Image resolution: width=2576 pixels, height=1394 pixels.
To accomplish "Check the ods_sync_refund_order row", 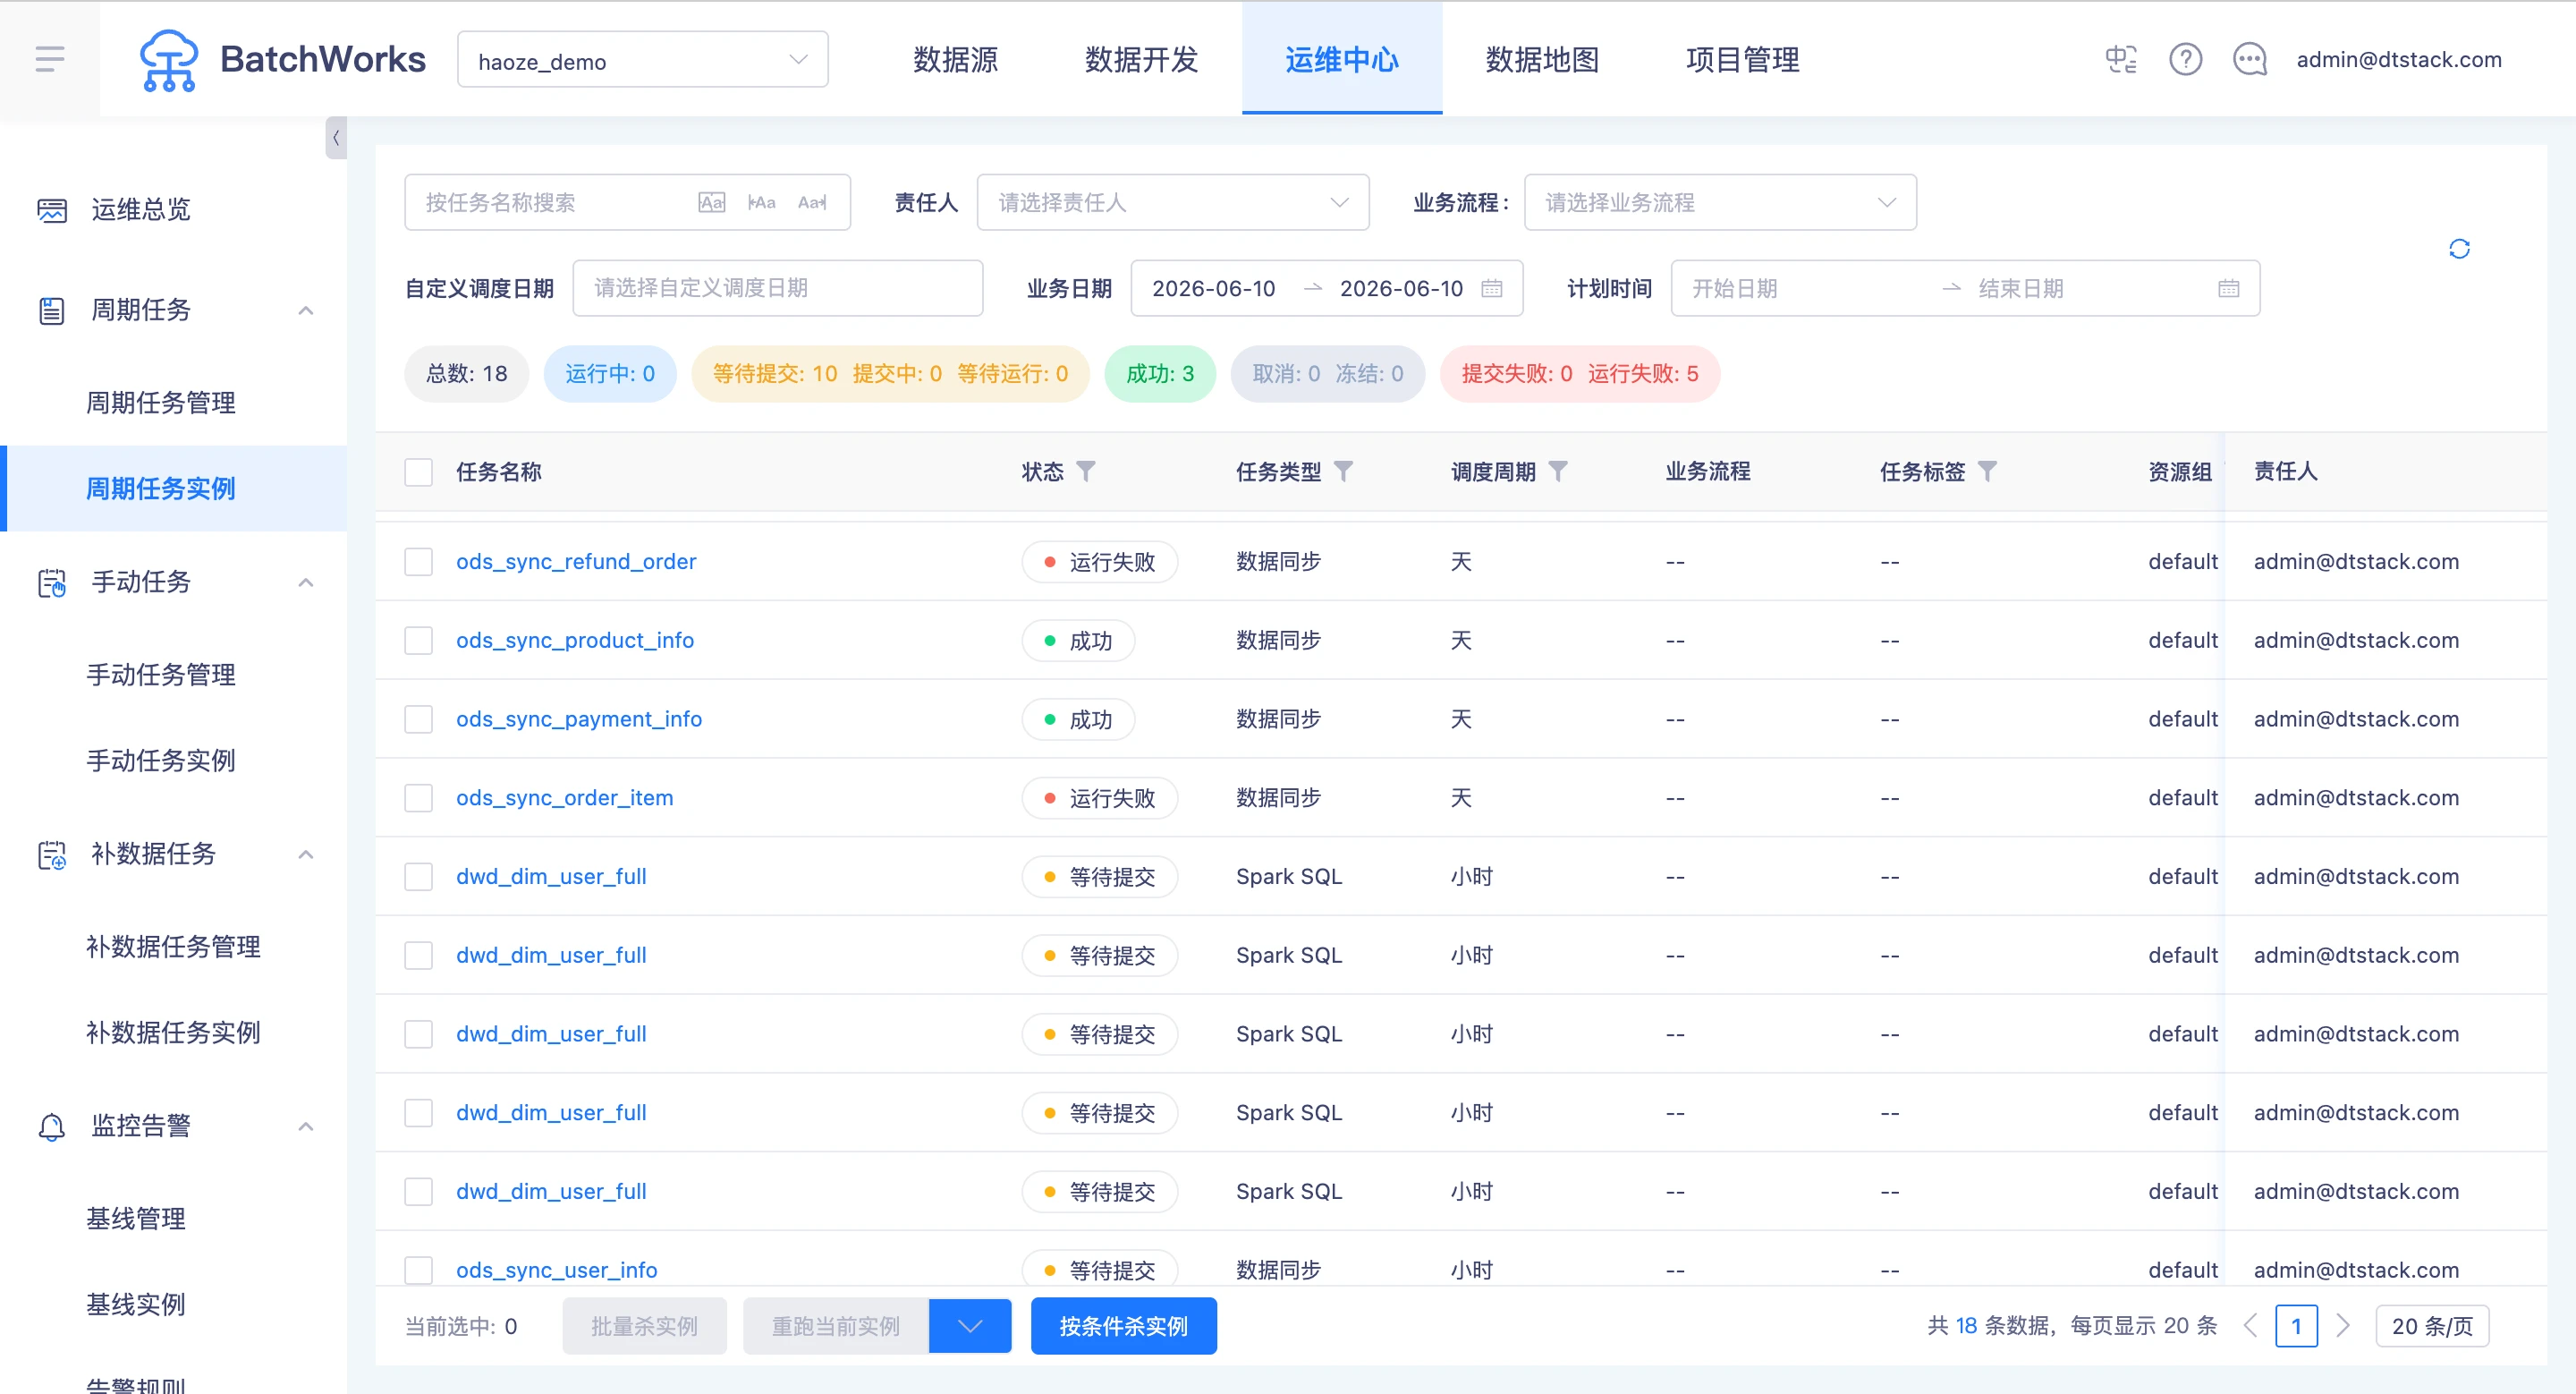I will coord(418,562).
